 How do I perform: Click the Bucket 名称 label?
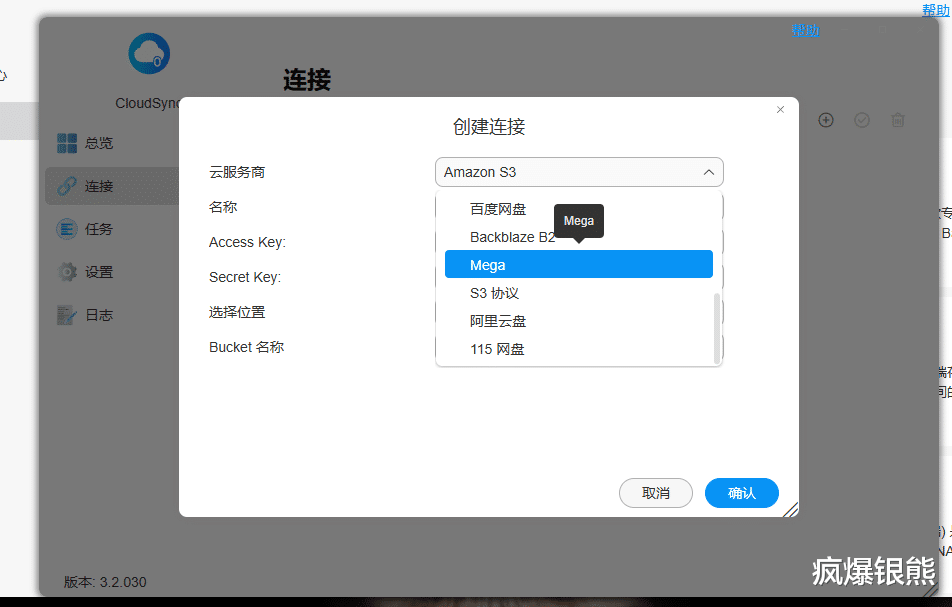click(x=246, y=347)
